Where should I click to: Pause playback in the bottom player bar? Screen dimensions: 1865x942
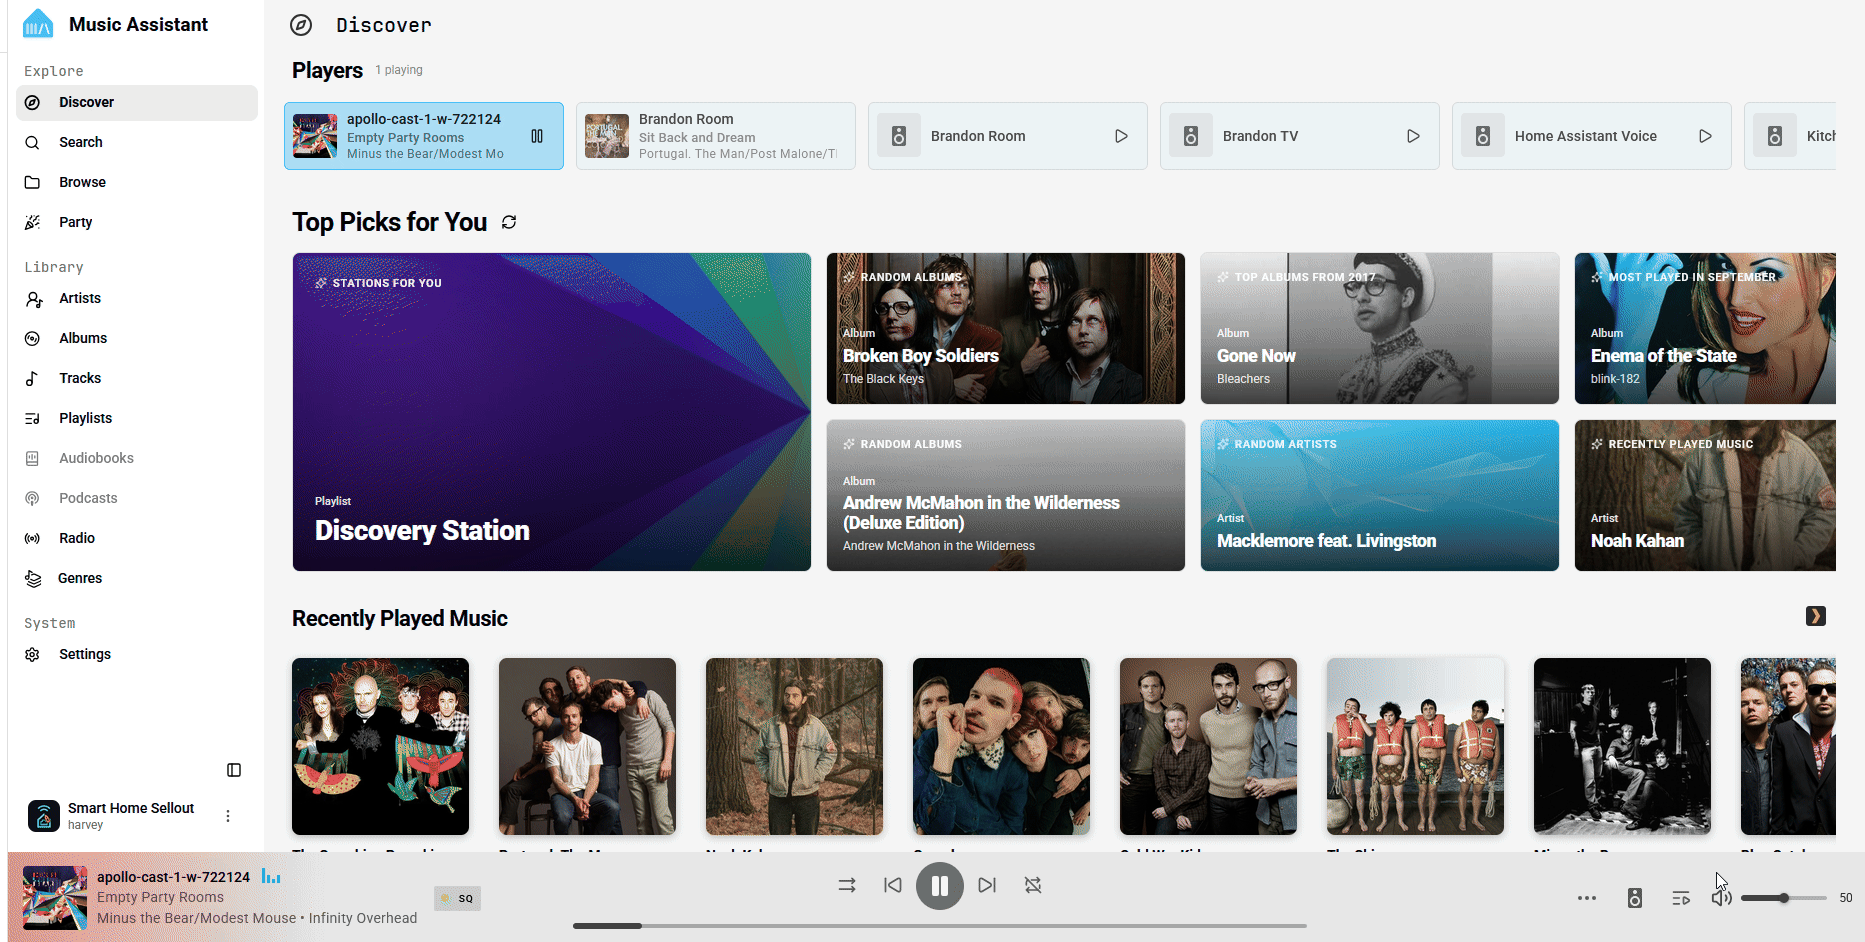pyautogui.click(x=940, y=885)
